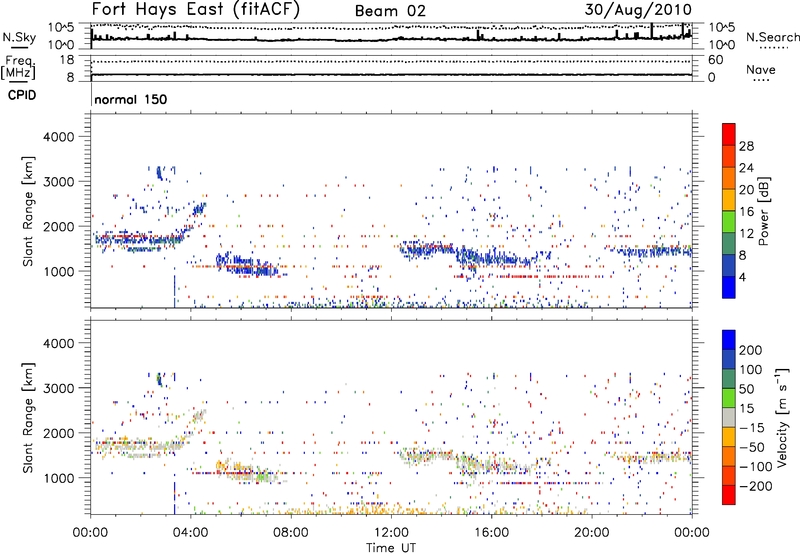This screenshot has width=800, height=554.
Task: Click the velocity panel's '4000' range label
Action: pos(59,343)
